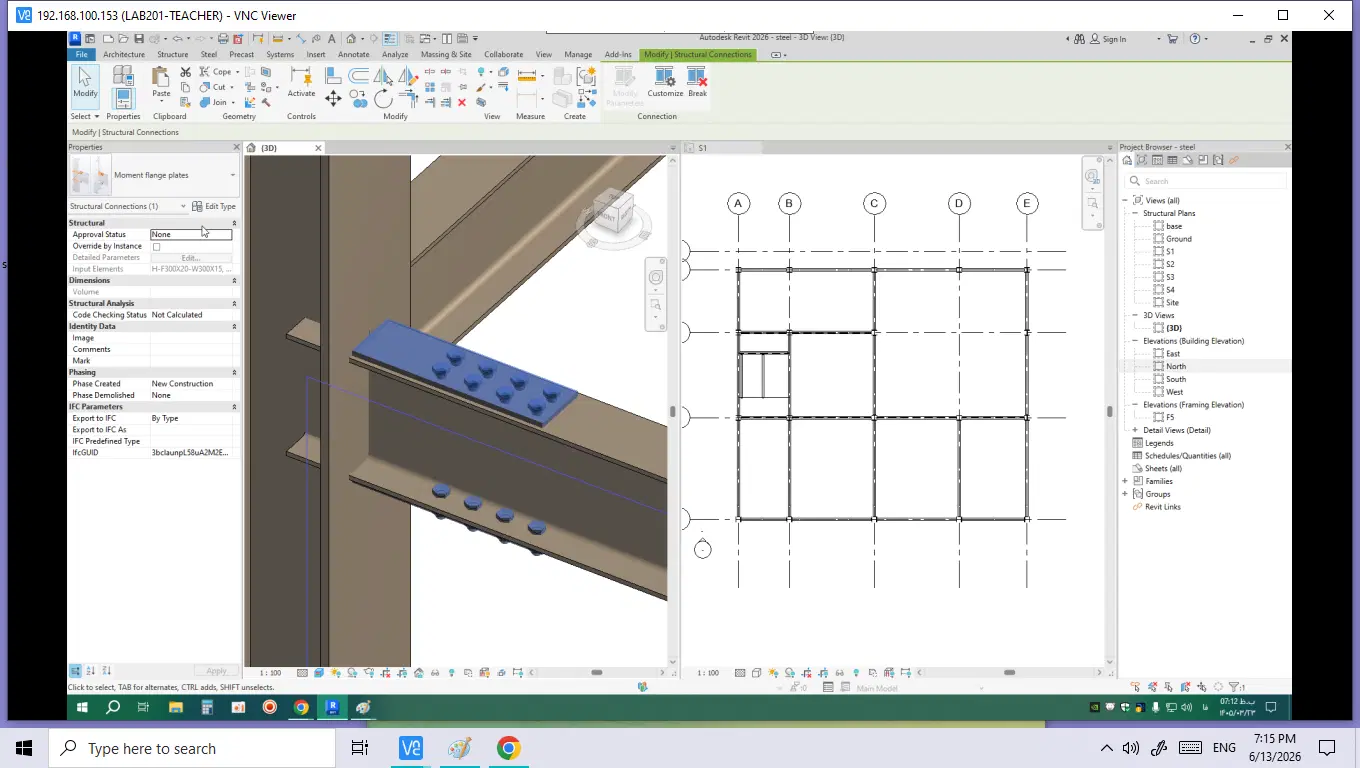Select the Move tool in Modify panel

click(x=333, y=98)
